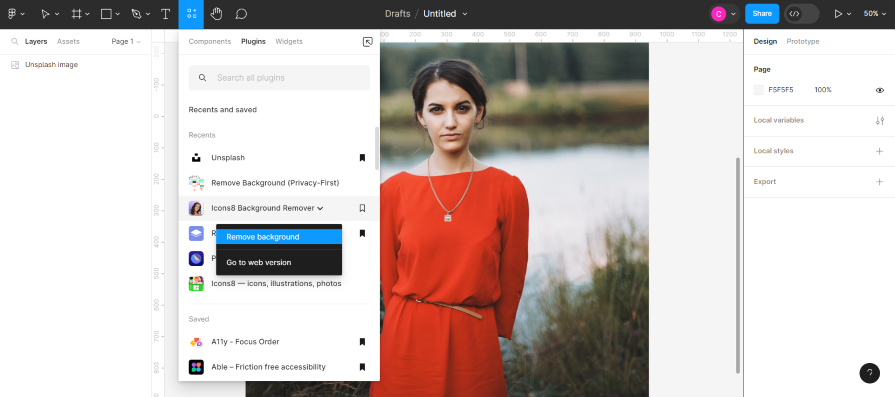This screenshot has height=397, width=895.
Task: Click the Search all plugins field
Action: click(x=279, y=78)
